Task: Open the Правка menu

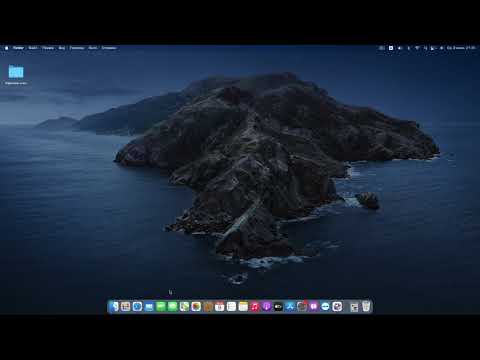Action: coord(48,48)
